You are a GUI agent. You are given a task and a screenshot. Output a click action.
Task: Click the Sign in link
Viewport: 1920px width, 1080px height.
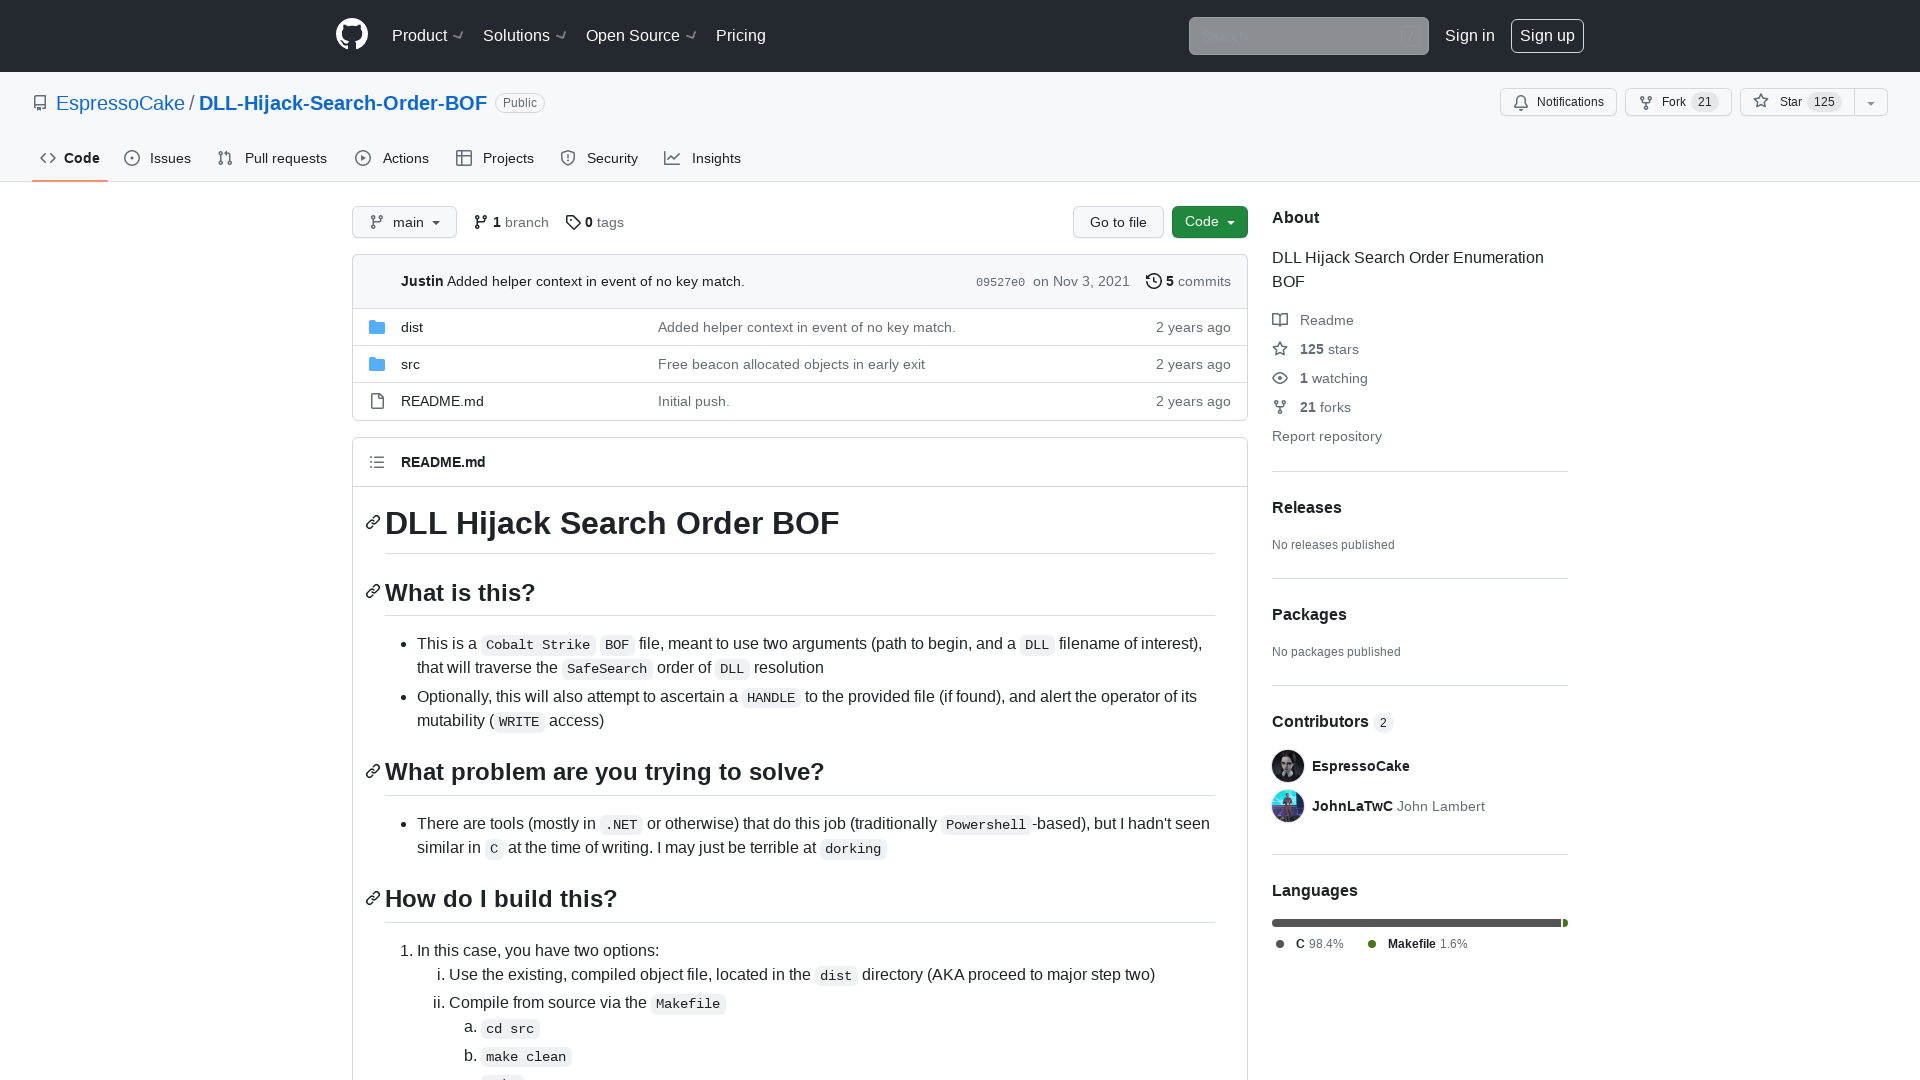[1470, 35]
